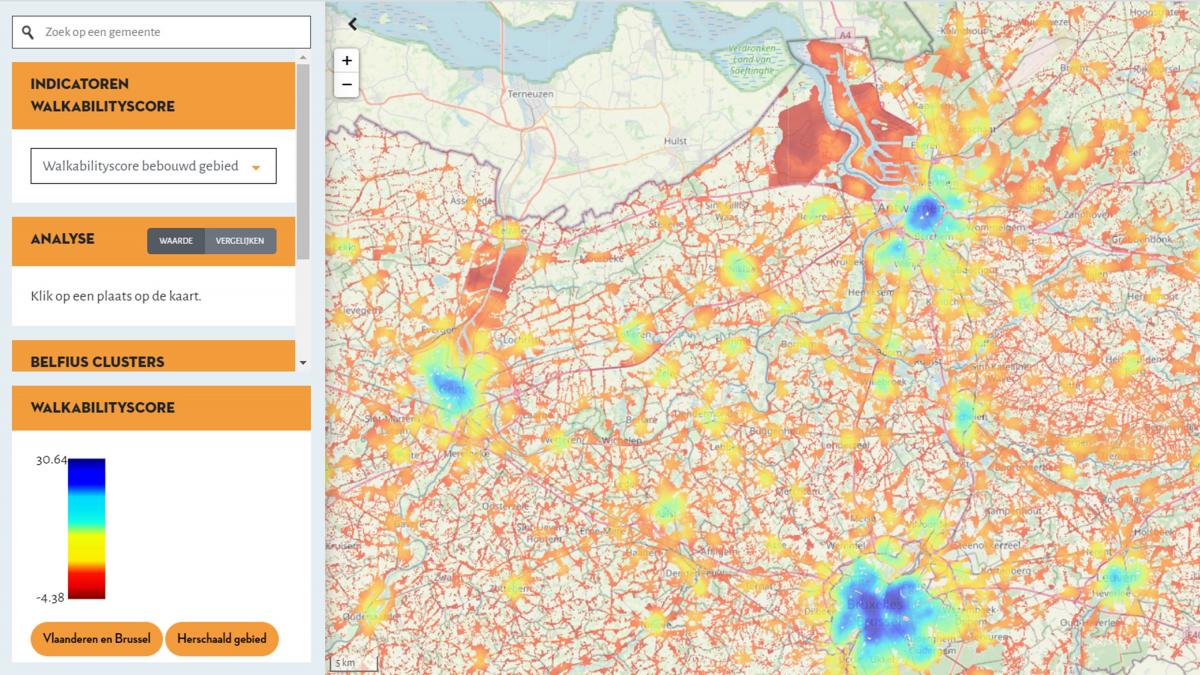Click the sidebar scrollbar thumb
Viewport: 1200px width, 675px height.
303,161
